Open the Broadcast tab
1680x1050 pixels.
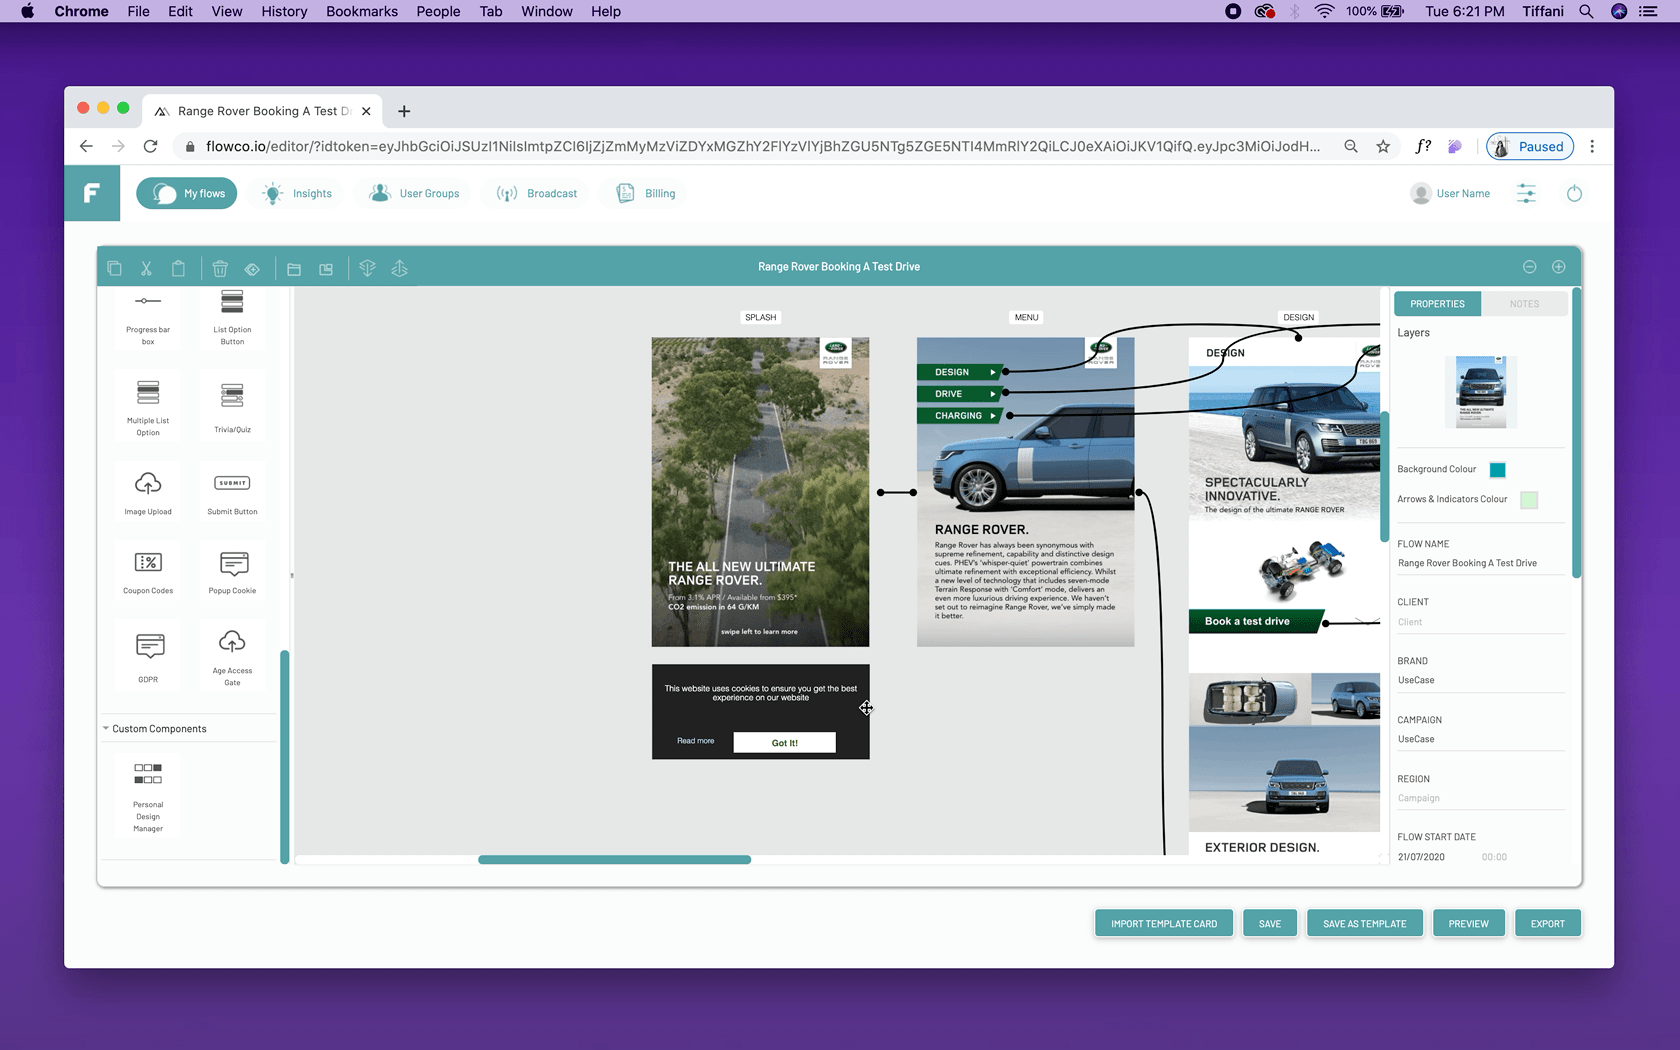pyautogui.click(x=537, y=194)
